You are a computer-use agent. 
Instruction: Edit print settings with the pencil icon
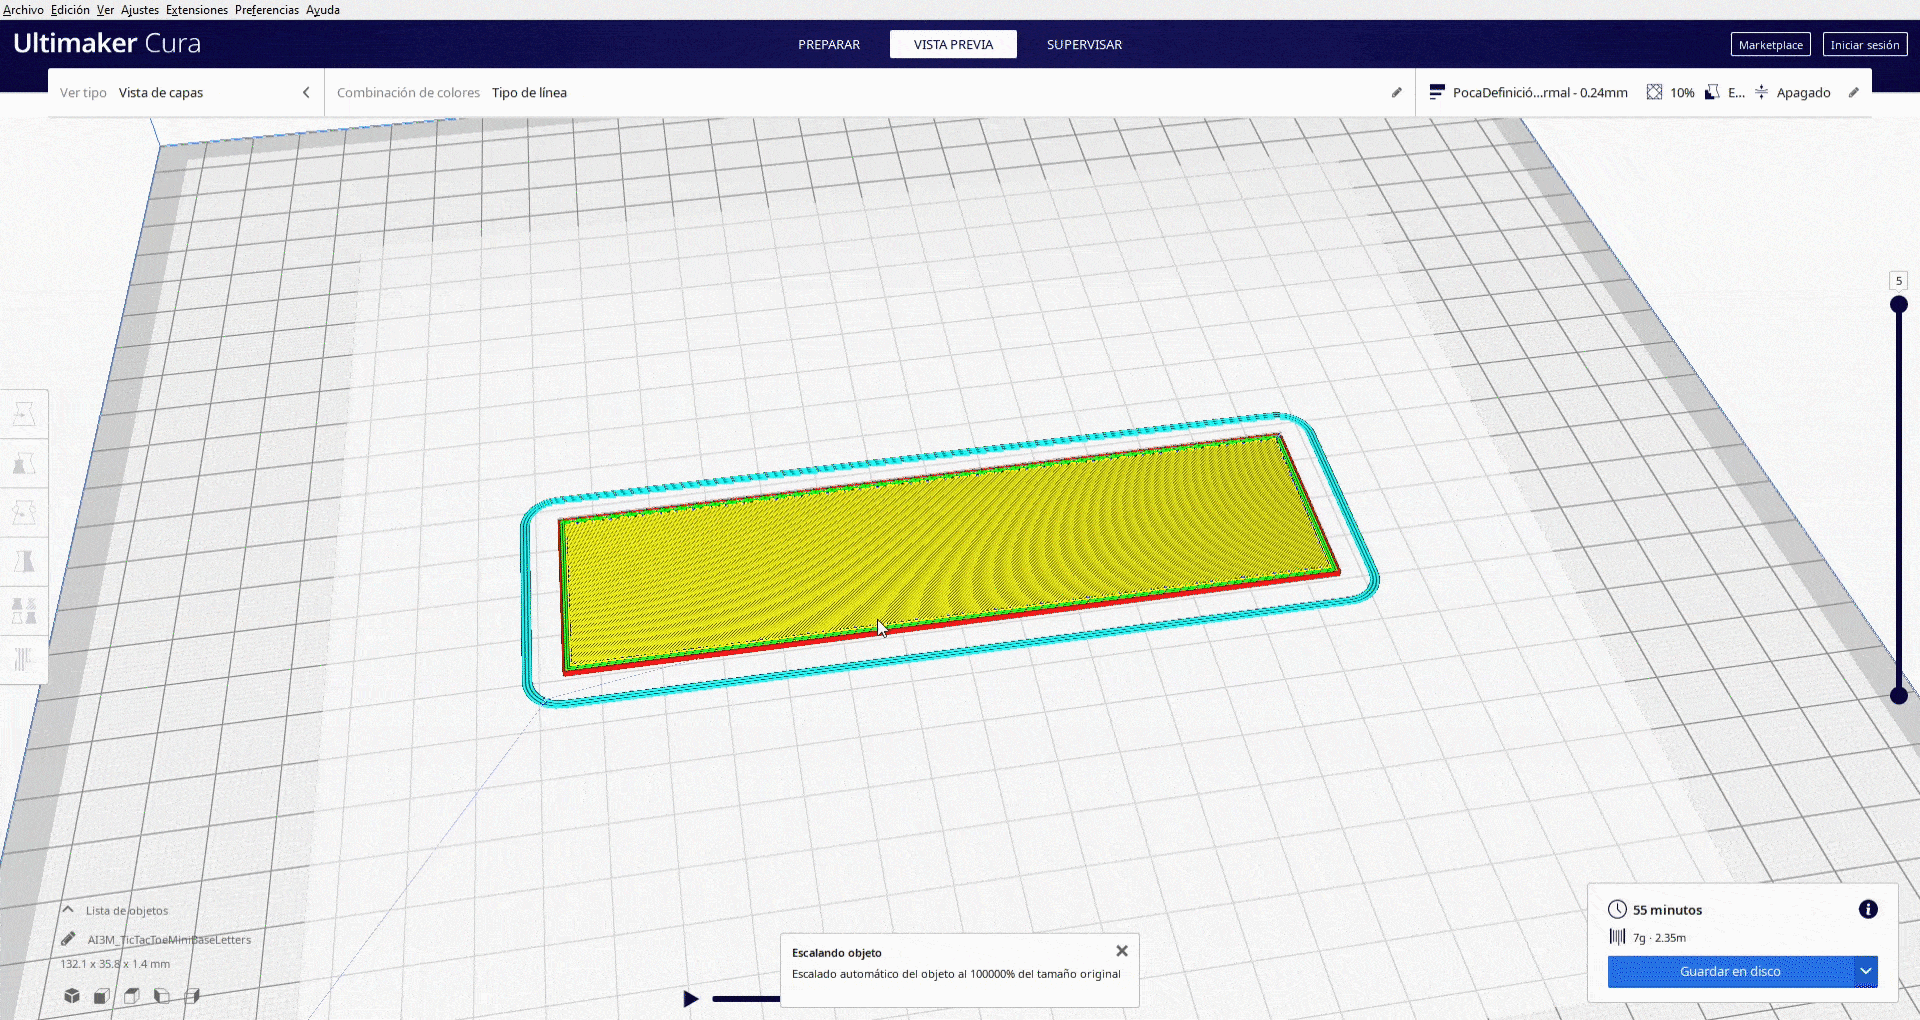click(1853, 92)
